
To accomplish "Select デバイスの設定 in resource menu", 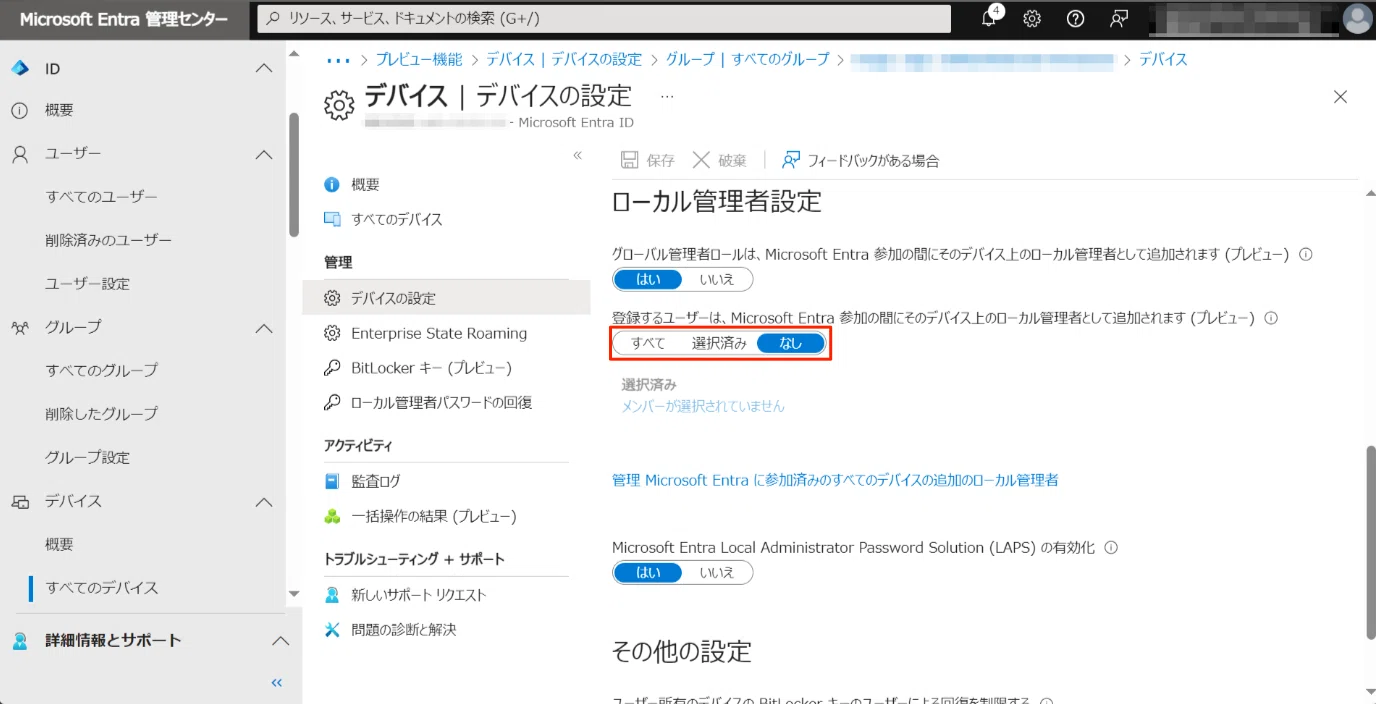I will (x=447, y=298).
